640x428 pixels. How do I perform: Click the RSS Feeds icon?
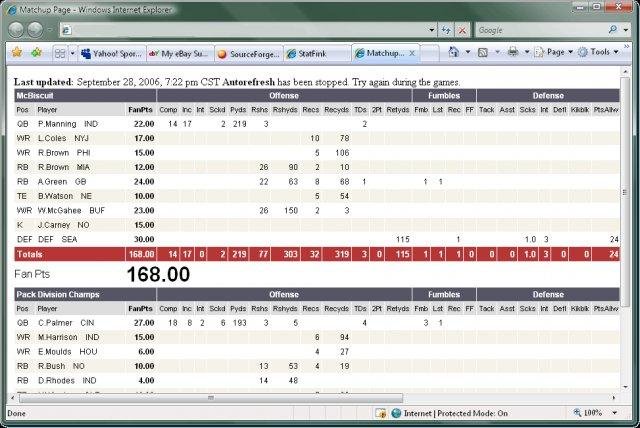click(x=483, y=52)
